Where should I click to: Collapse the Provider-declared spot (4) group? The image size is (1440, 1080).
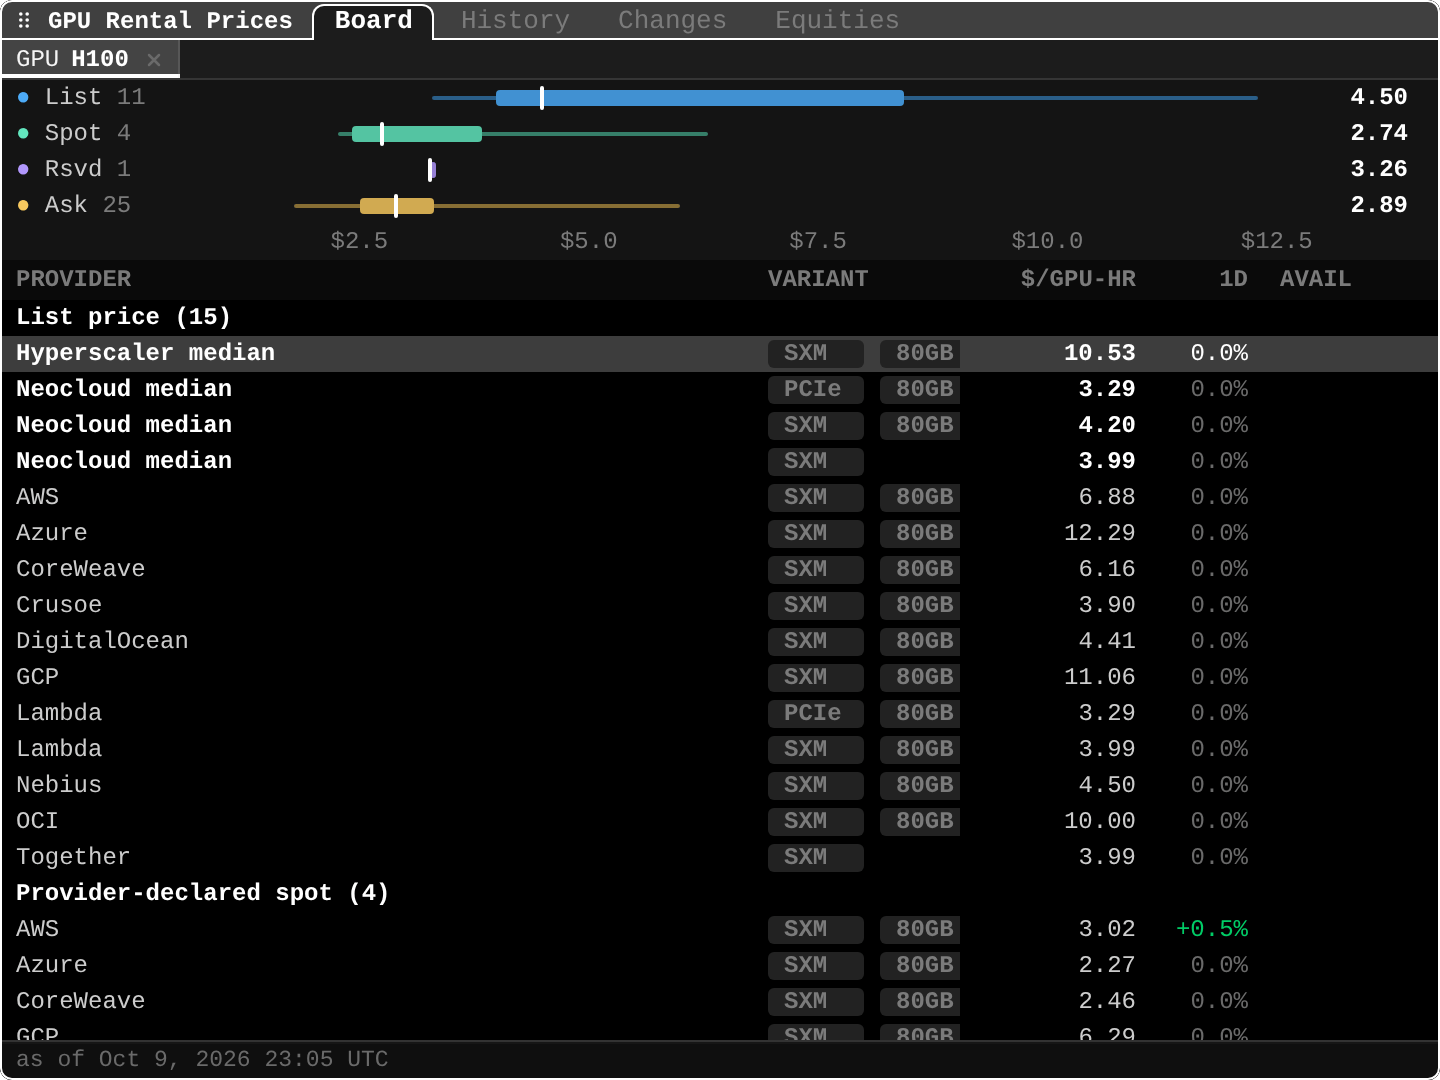[720, 893]
